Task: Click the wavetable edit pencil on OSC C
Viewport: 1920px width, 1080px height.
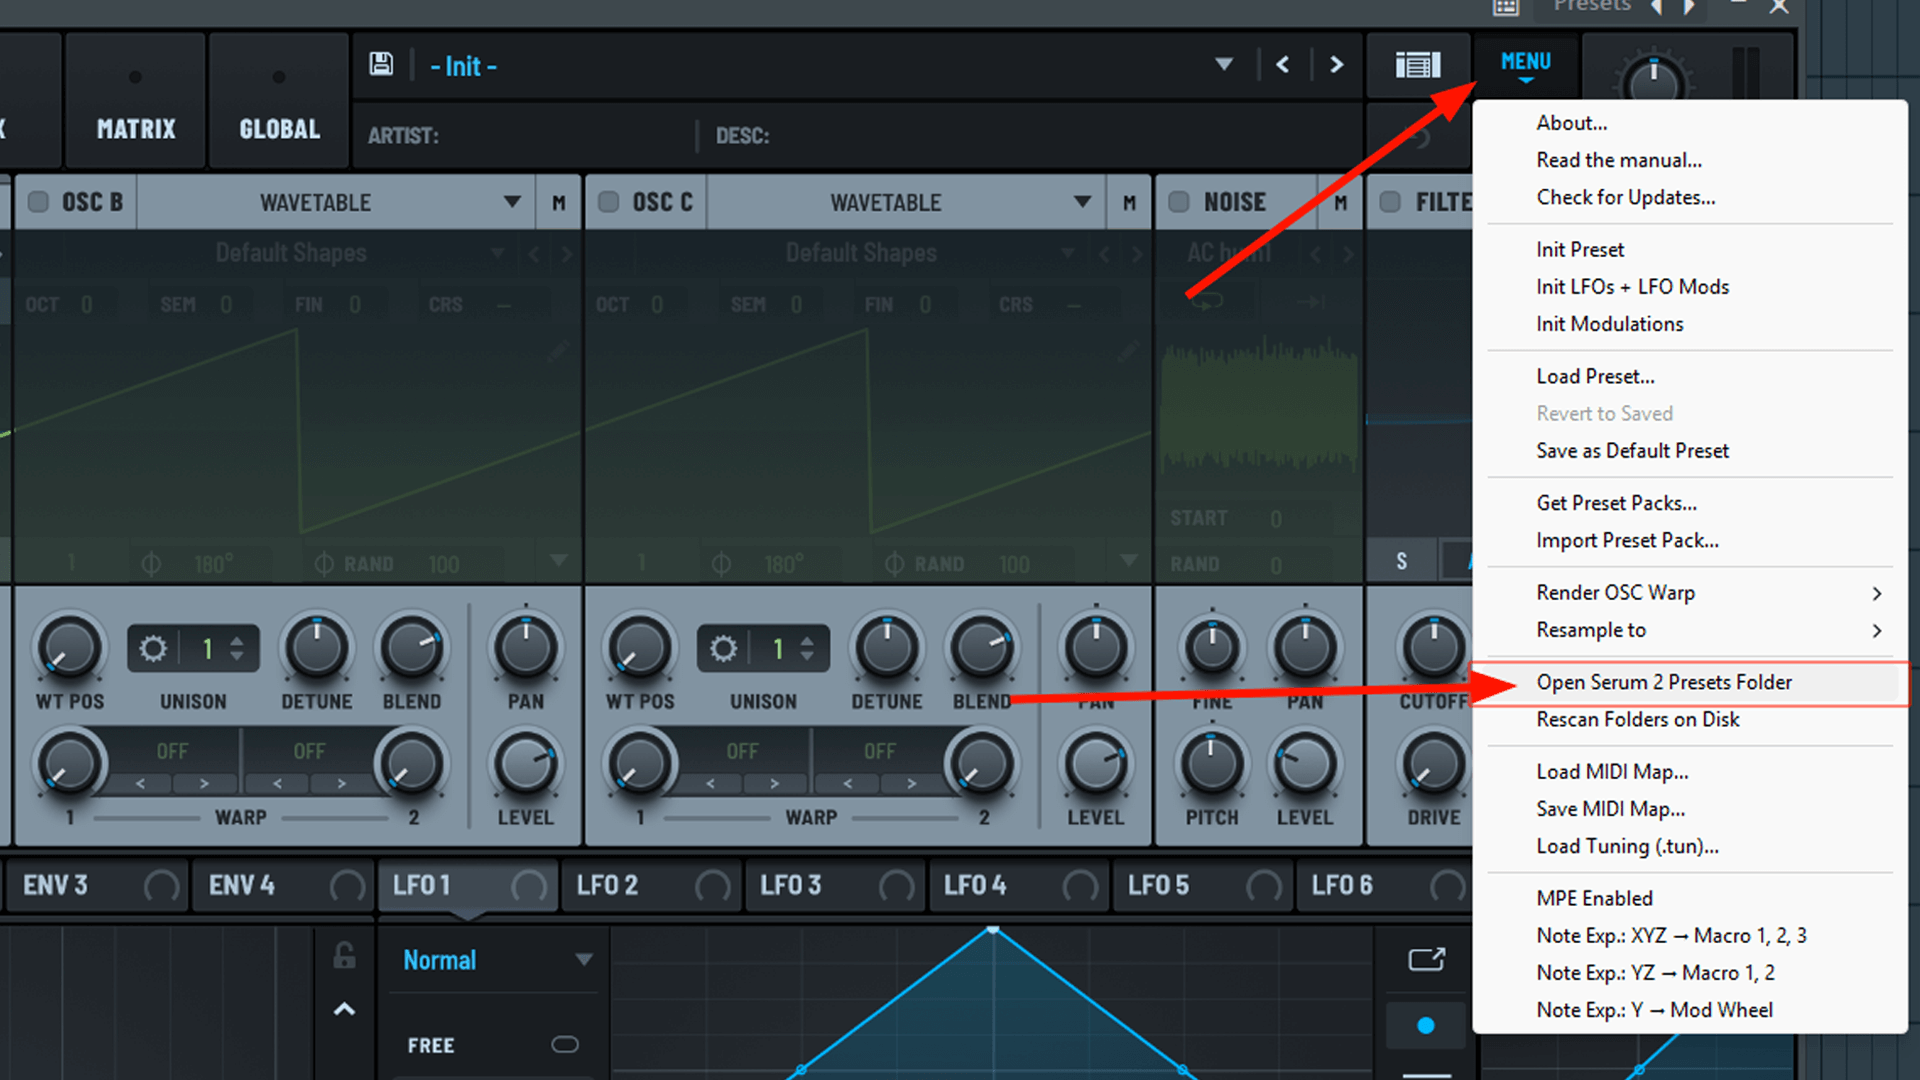Action: (1128, 352)
